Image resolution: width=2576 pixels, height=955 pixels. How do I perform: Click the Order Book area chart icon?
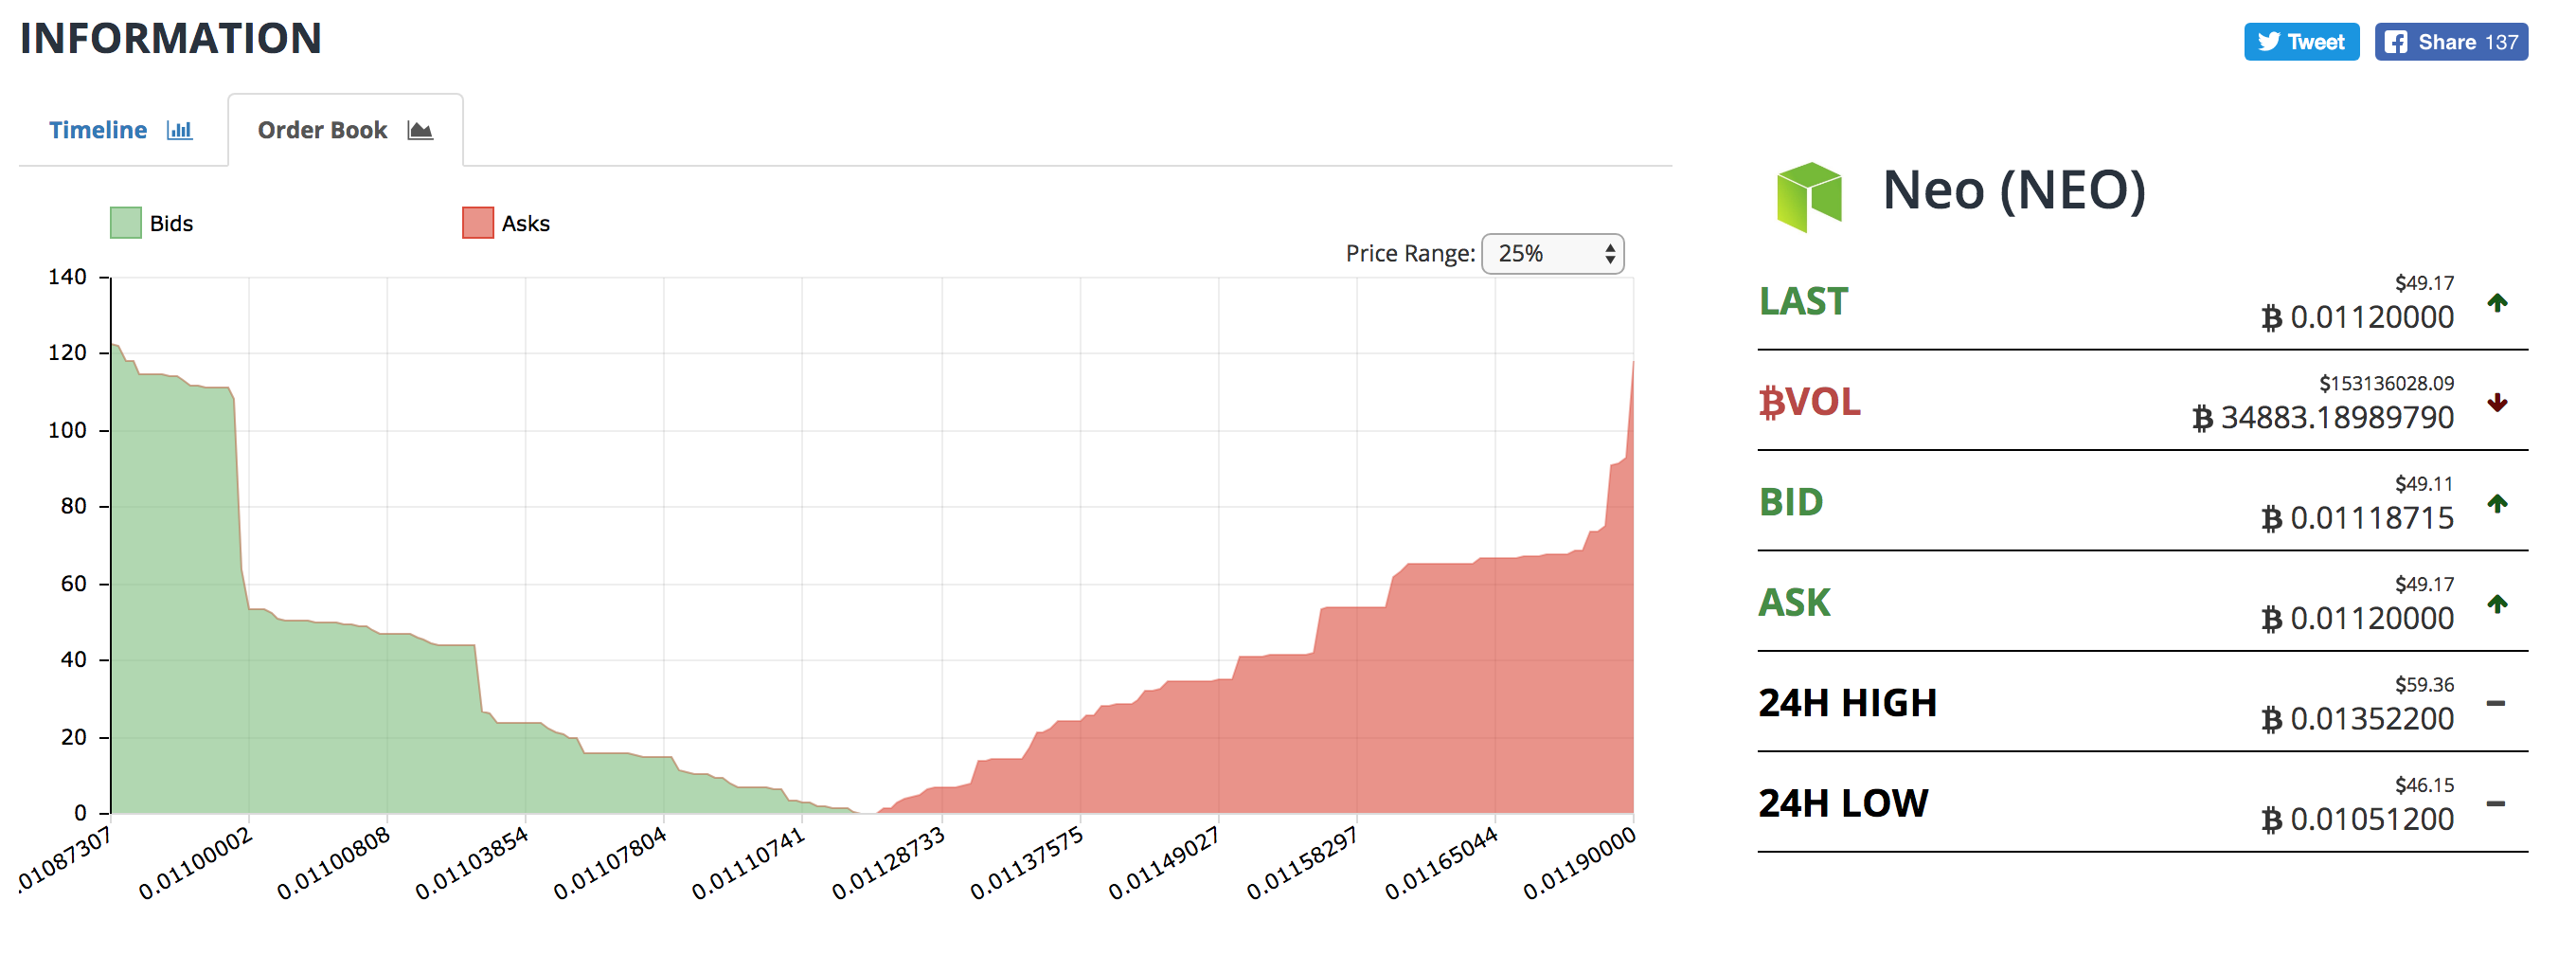pyautogui.click(x=420, y=130)
